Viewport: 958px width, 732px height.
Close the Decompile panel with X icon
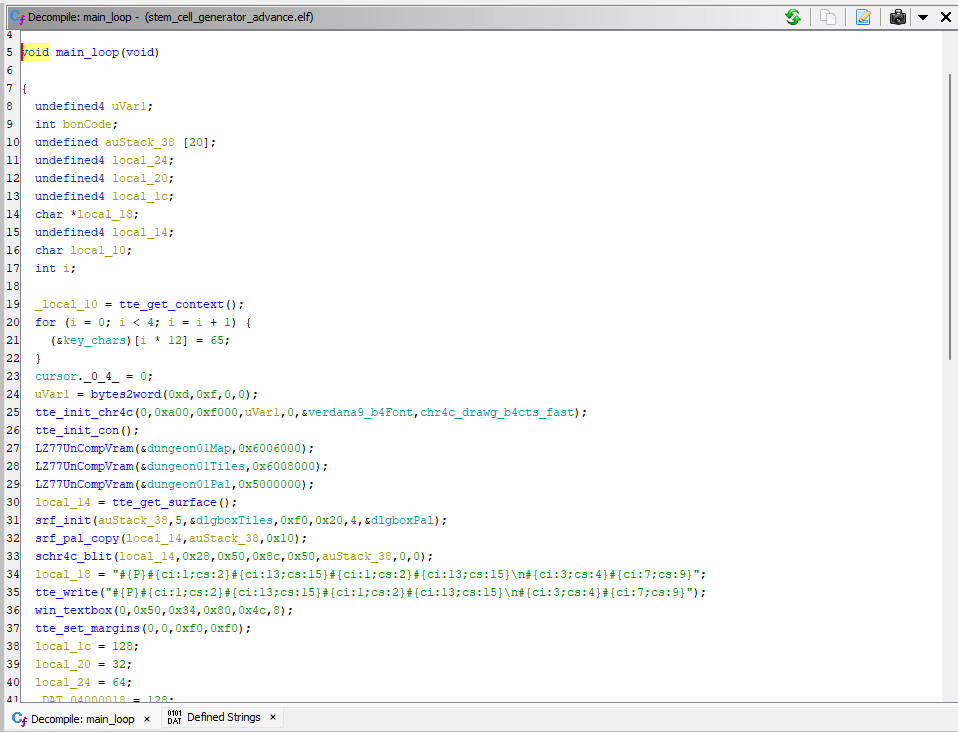pos(945,17)
